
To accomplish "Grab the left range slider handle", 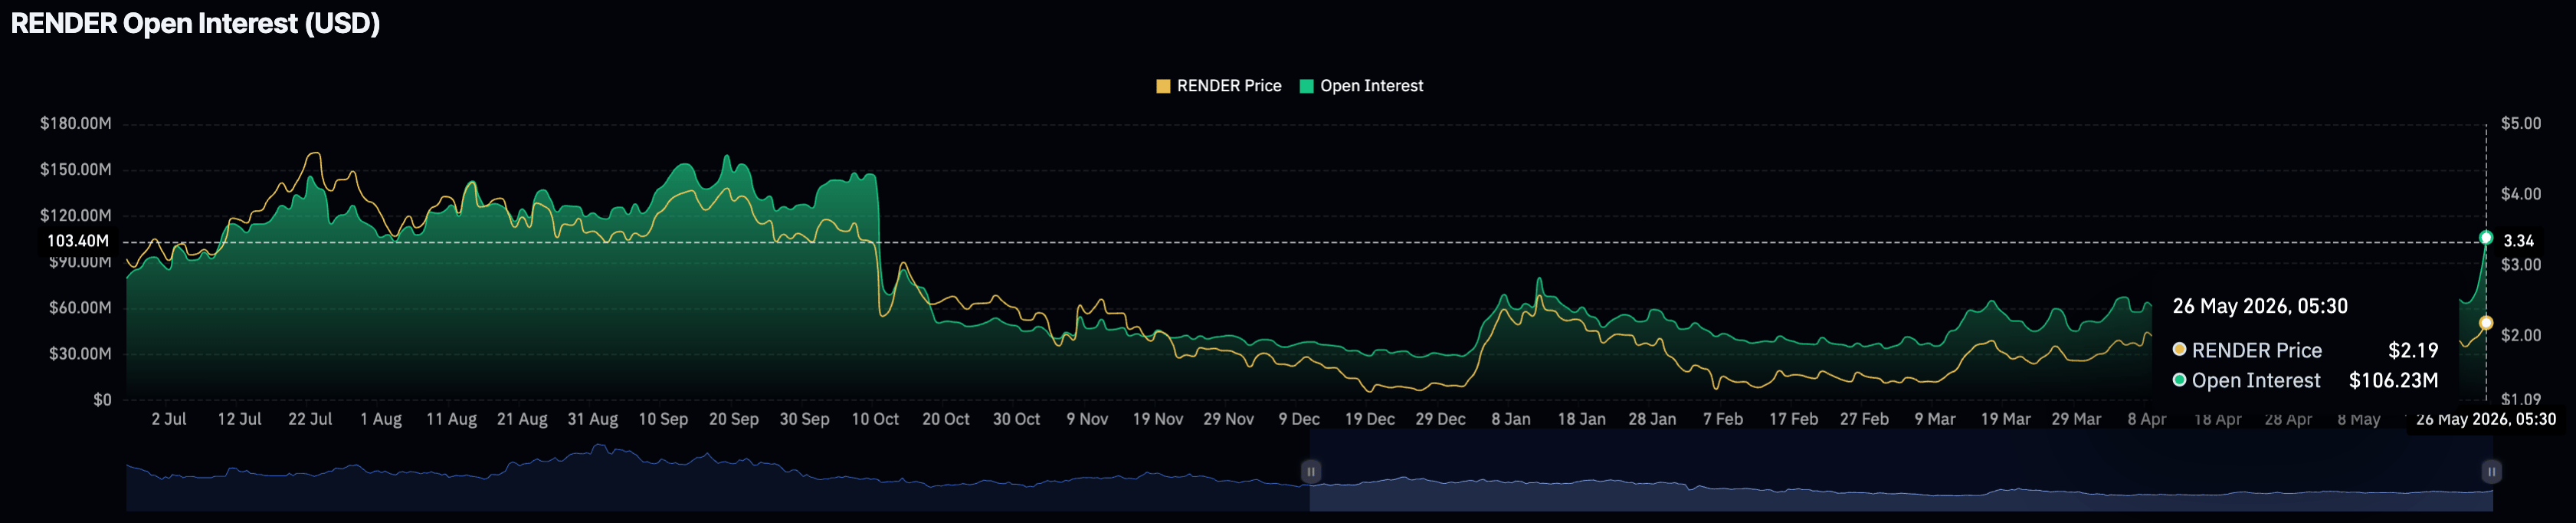I will [1310, 471].
